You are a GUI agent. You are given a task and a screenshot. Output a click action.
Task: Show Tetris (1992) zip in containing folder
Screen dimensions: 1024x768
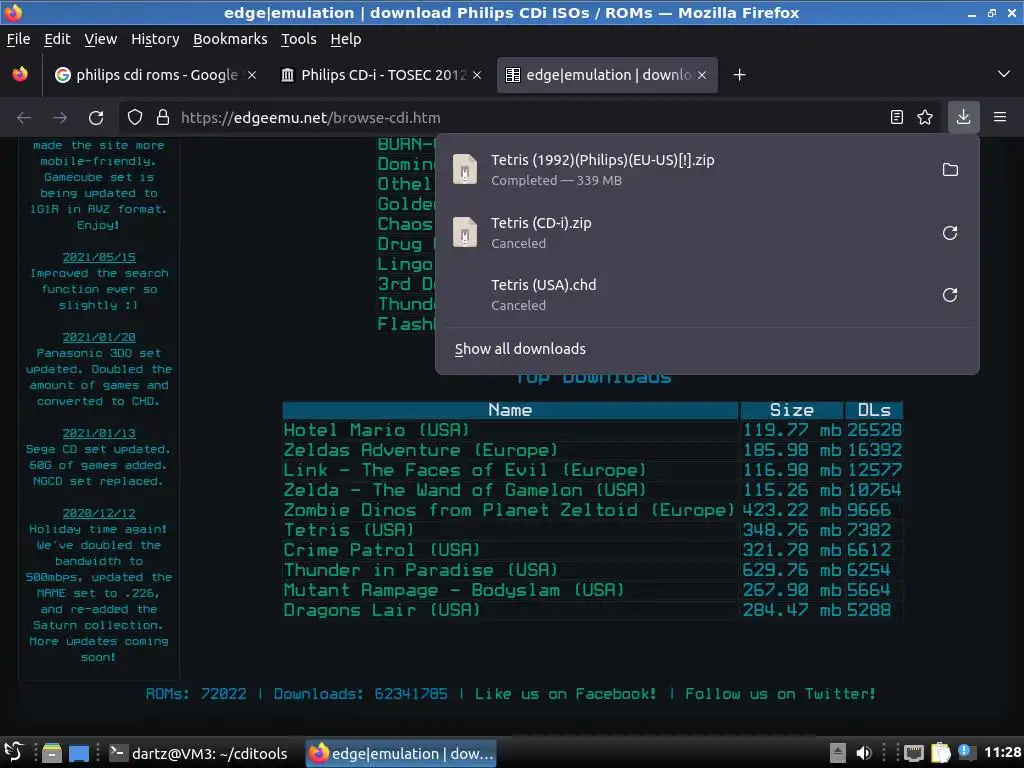tap(950, 170)
